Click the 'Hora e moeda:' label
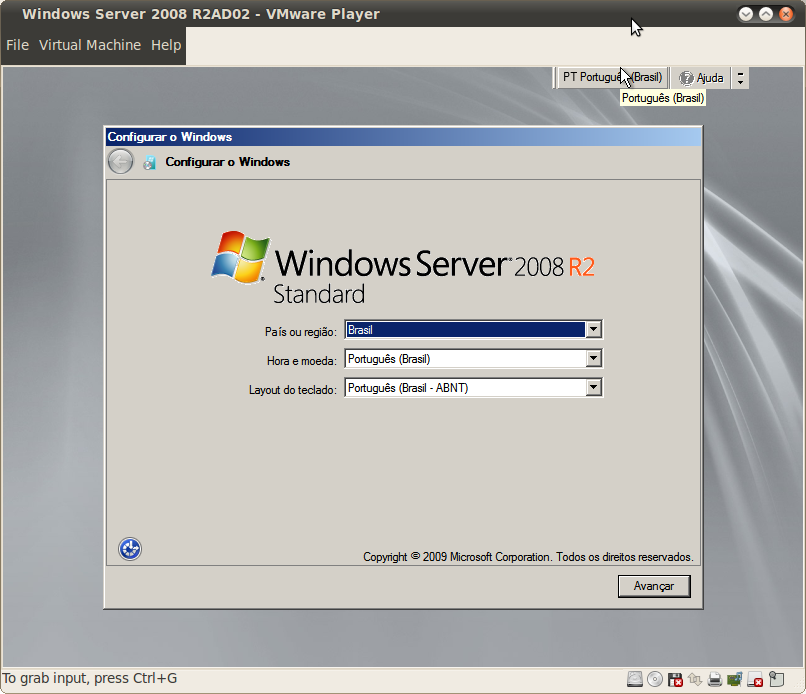 pos(302,361)
